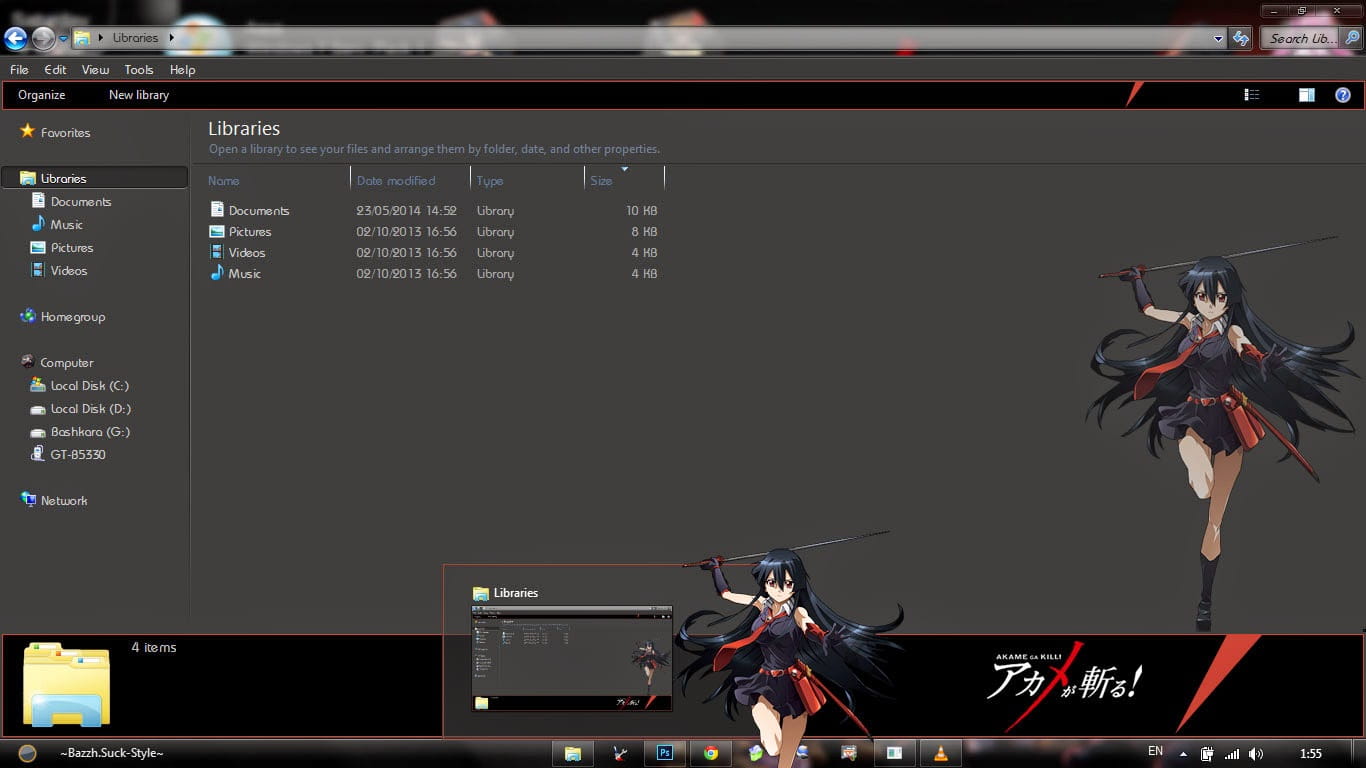Select the Pictures library icon in file list

point(217,231)
